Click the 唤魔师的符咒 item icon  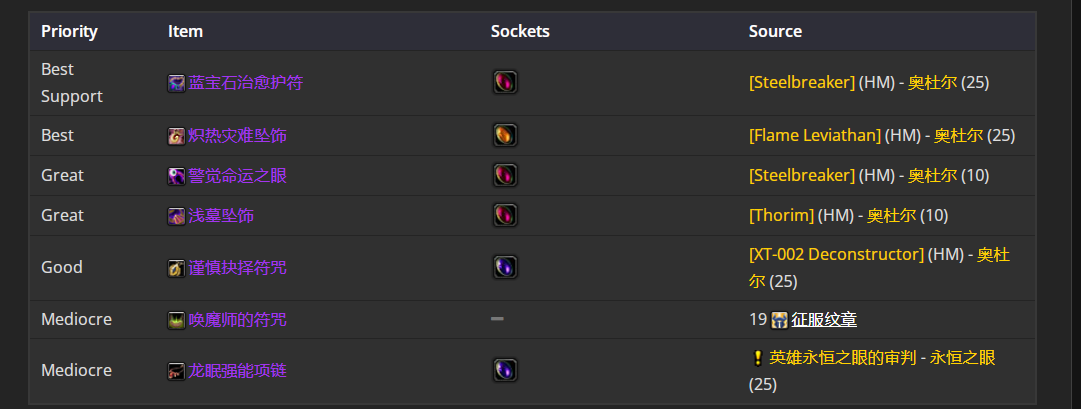tap(176, 320)
